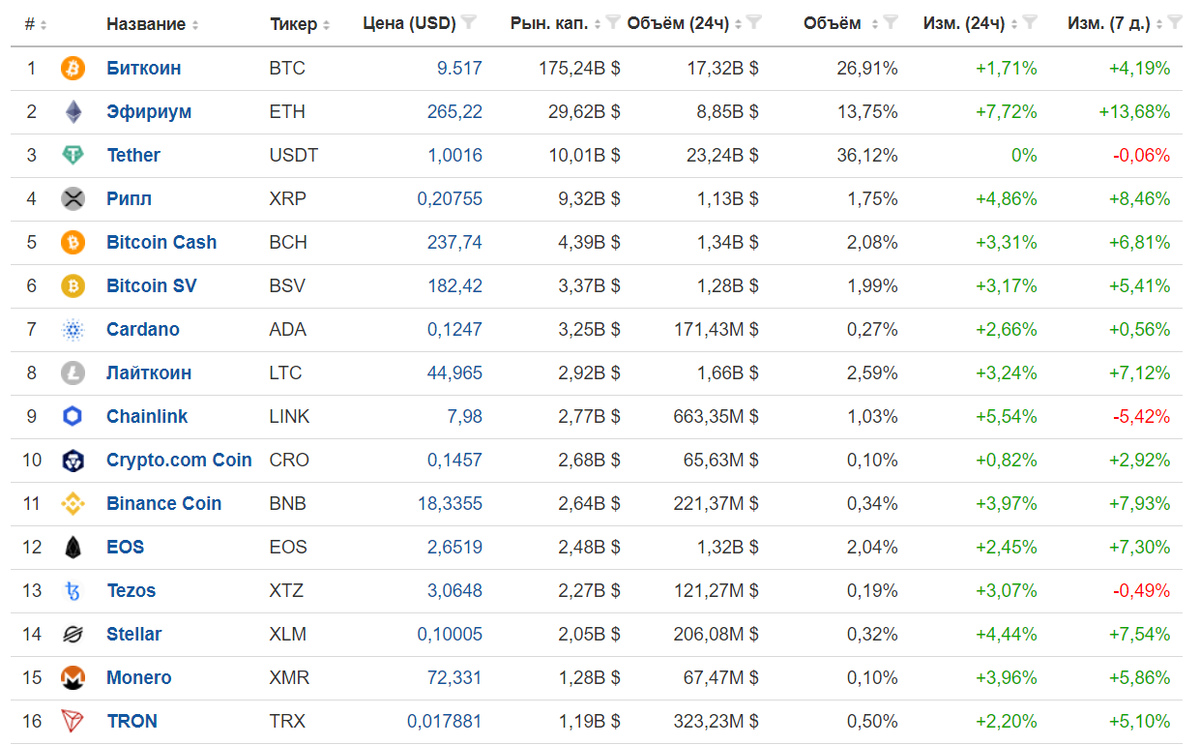Click the Ethereum diamond icon
Screen dimensions: 1200x745
[71, 111]
